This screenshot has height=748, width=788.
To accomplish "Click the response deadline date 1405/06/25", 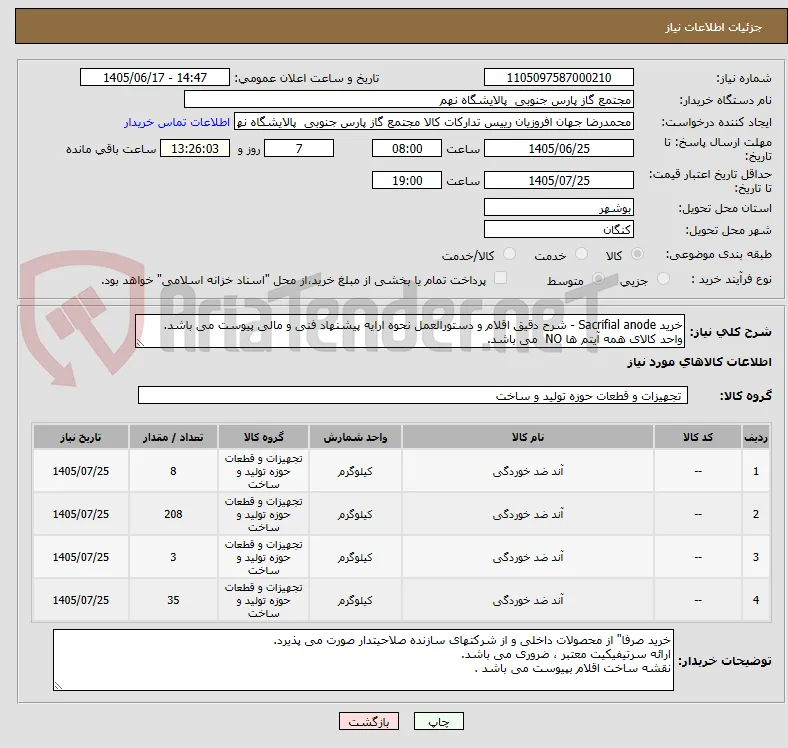I will tap(559, 148).
